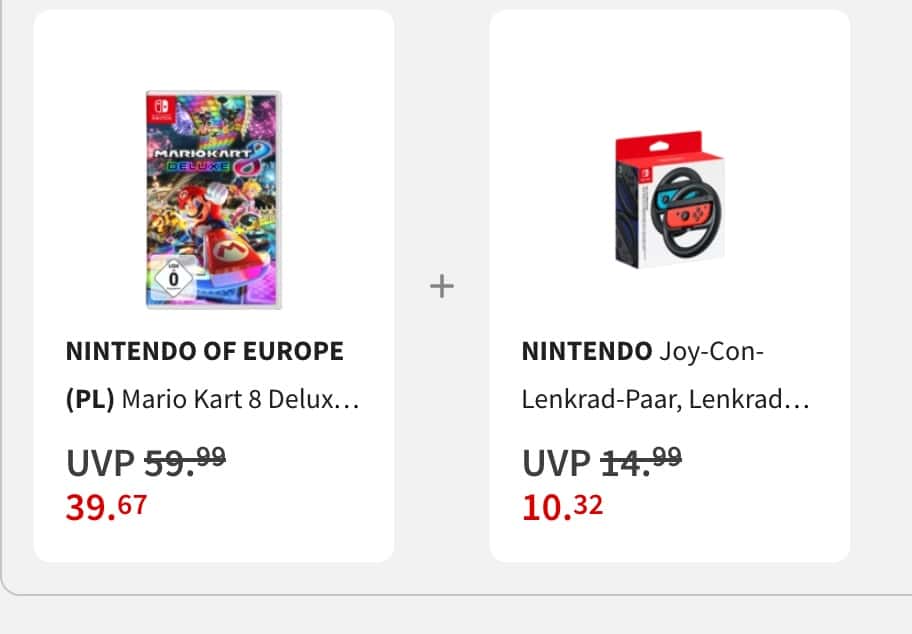Click the plus sign between products
Image resolution: width=912 pixels, height=634 pixels.
click(442, 286)
